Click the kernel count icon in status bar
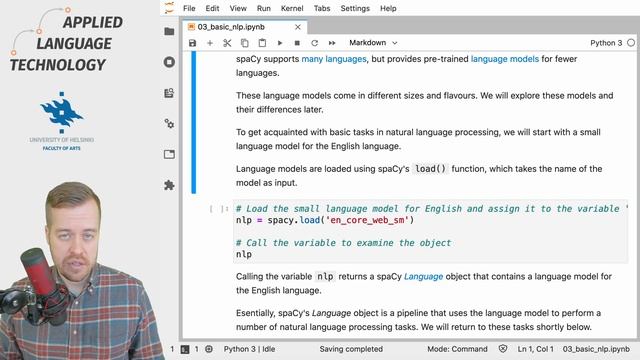The width and height of the screenshot is (640, 360). coord(209,349)
